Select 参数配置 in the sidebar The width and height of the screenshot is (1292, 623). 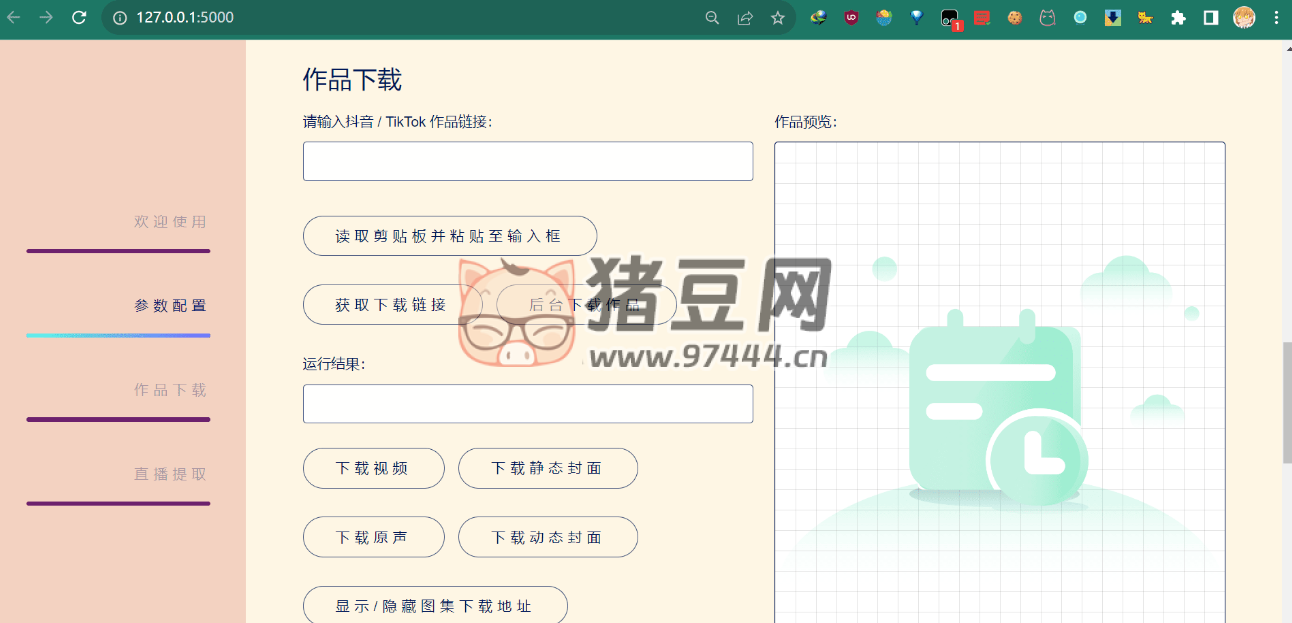tap(170, 306)
